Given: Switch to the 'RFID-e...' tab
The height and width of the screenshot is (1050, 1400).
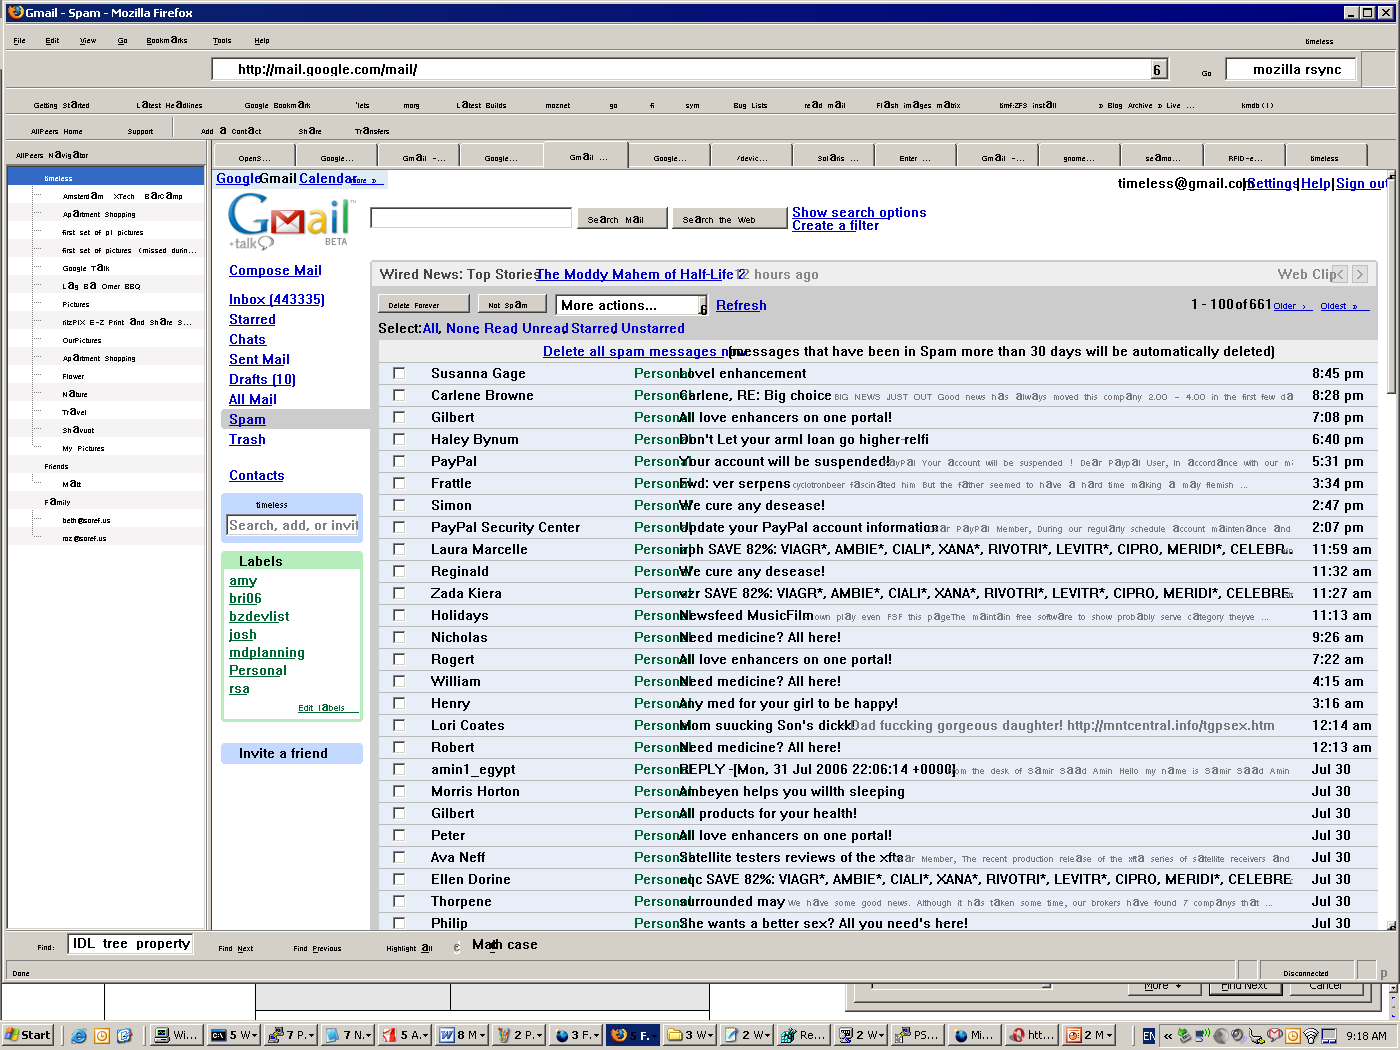Looking at the screenshot, I should pos(1245,156).
